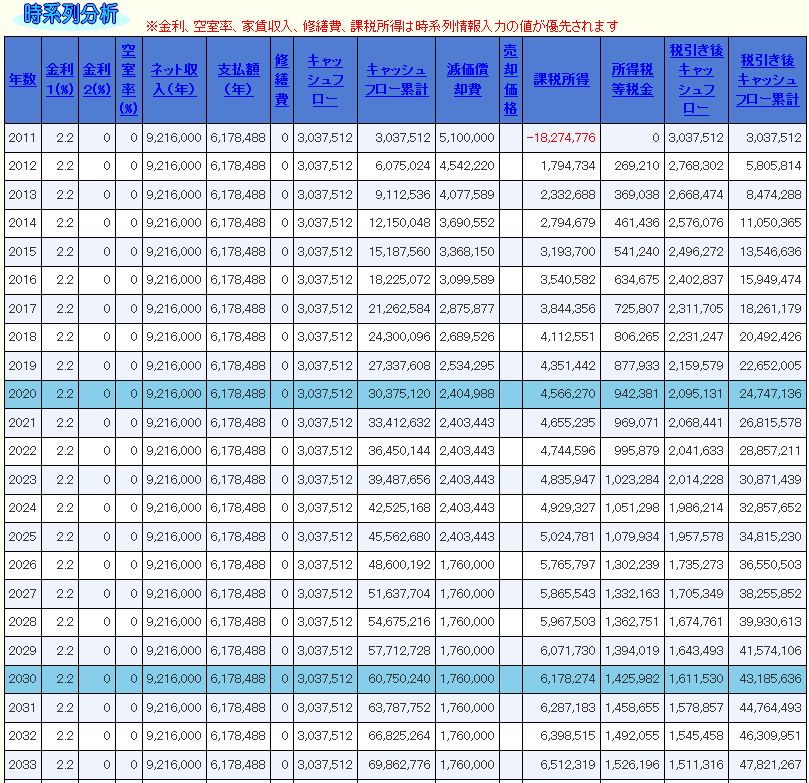809x783 pixels.
Task: Select the 課税所得 column header link
Action: point(560,80)
